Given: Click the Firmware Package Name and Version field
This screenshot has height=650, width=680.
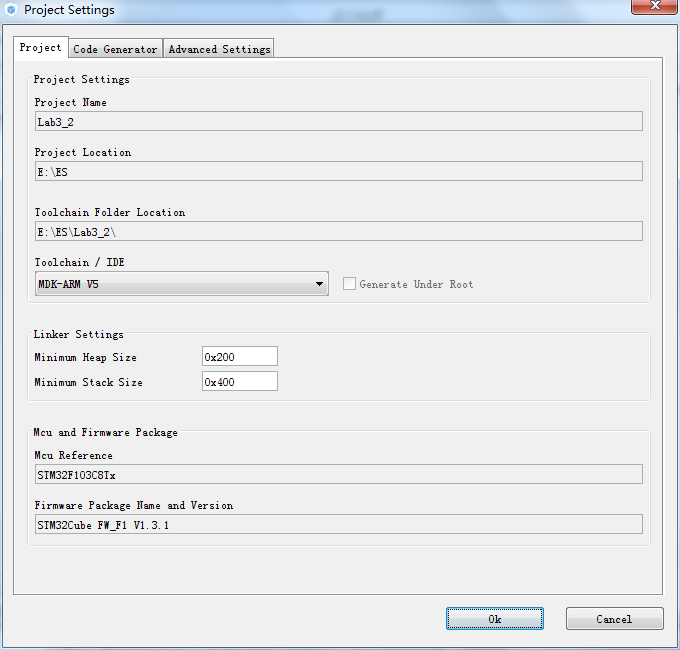Looking at the screenshot, I should tap(338, 524).
